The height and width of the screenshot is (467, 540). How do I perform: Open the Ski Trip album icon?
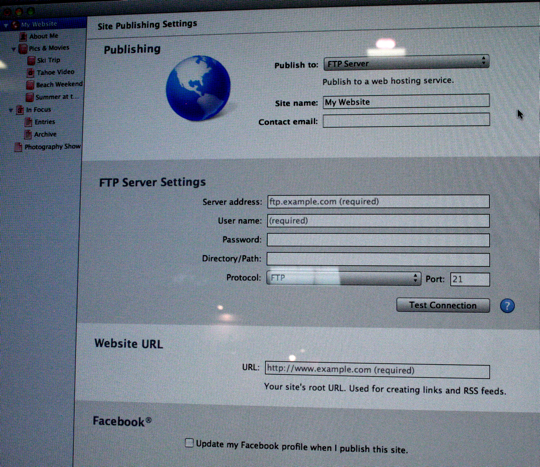click(x=31, y=61)
